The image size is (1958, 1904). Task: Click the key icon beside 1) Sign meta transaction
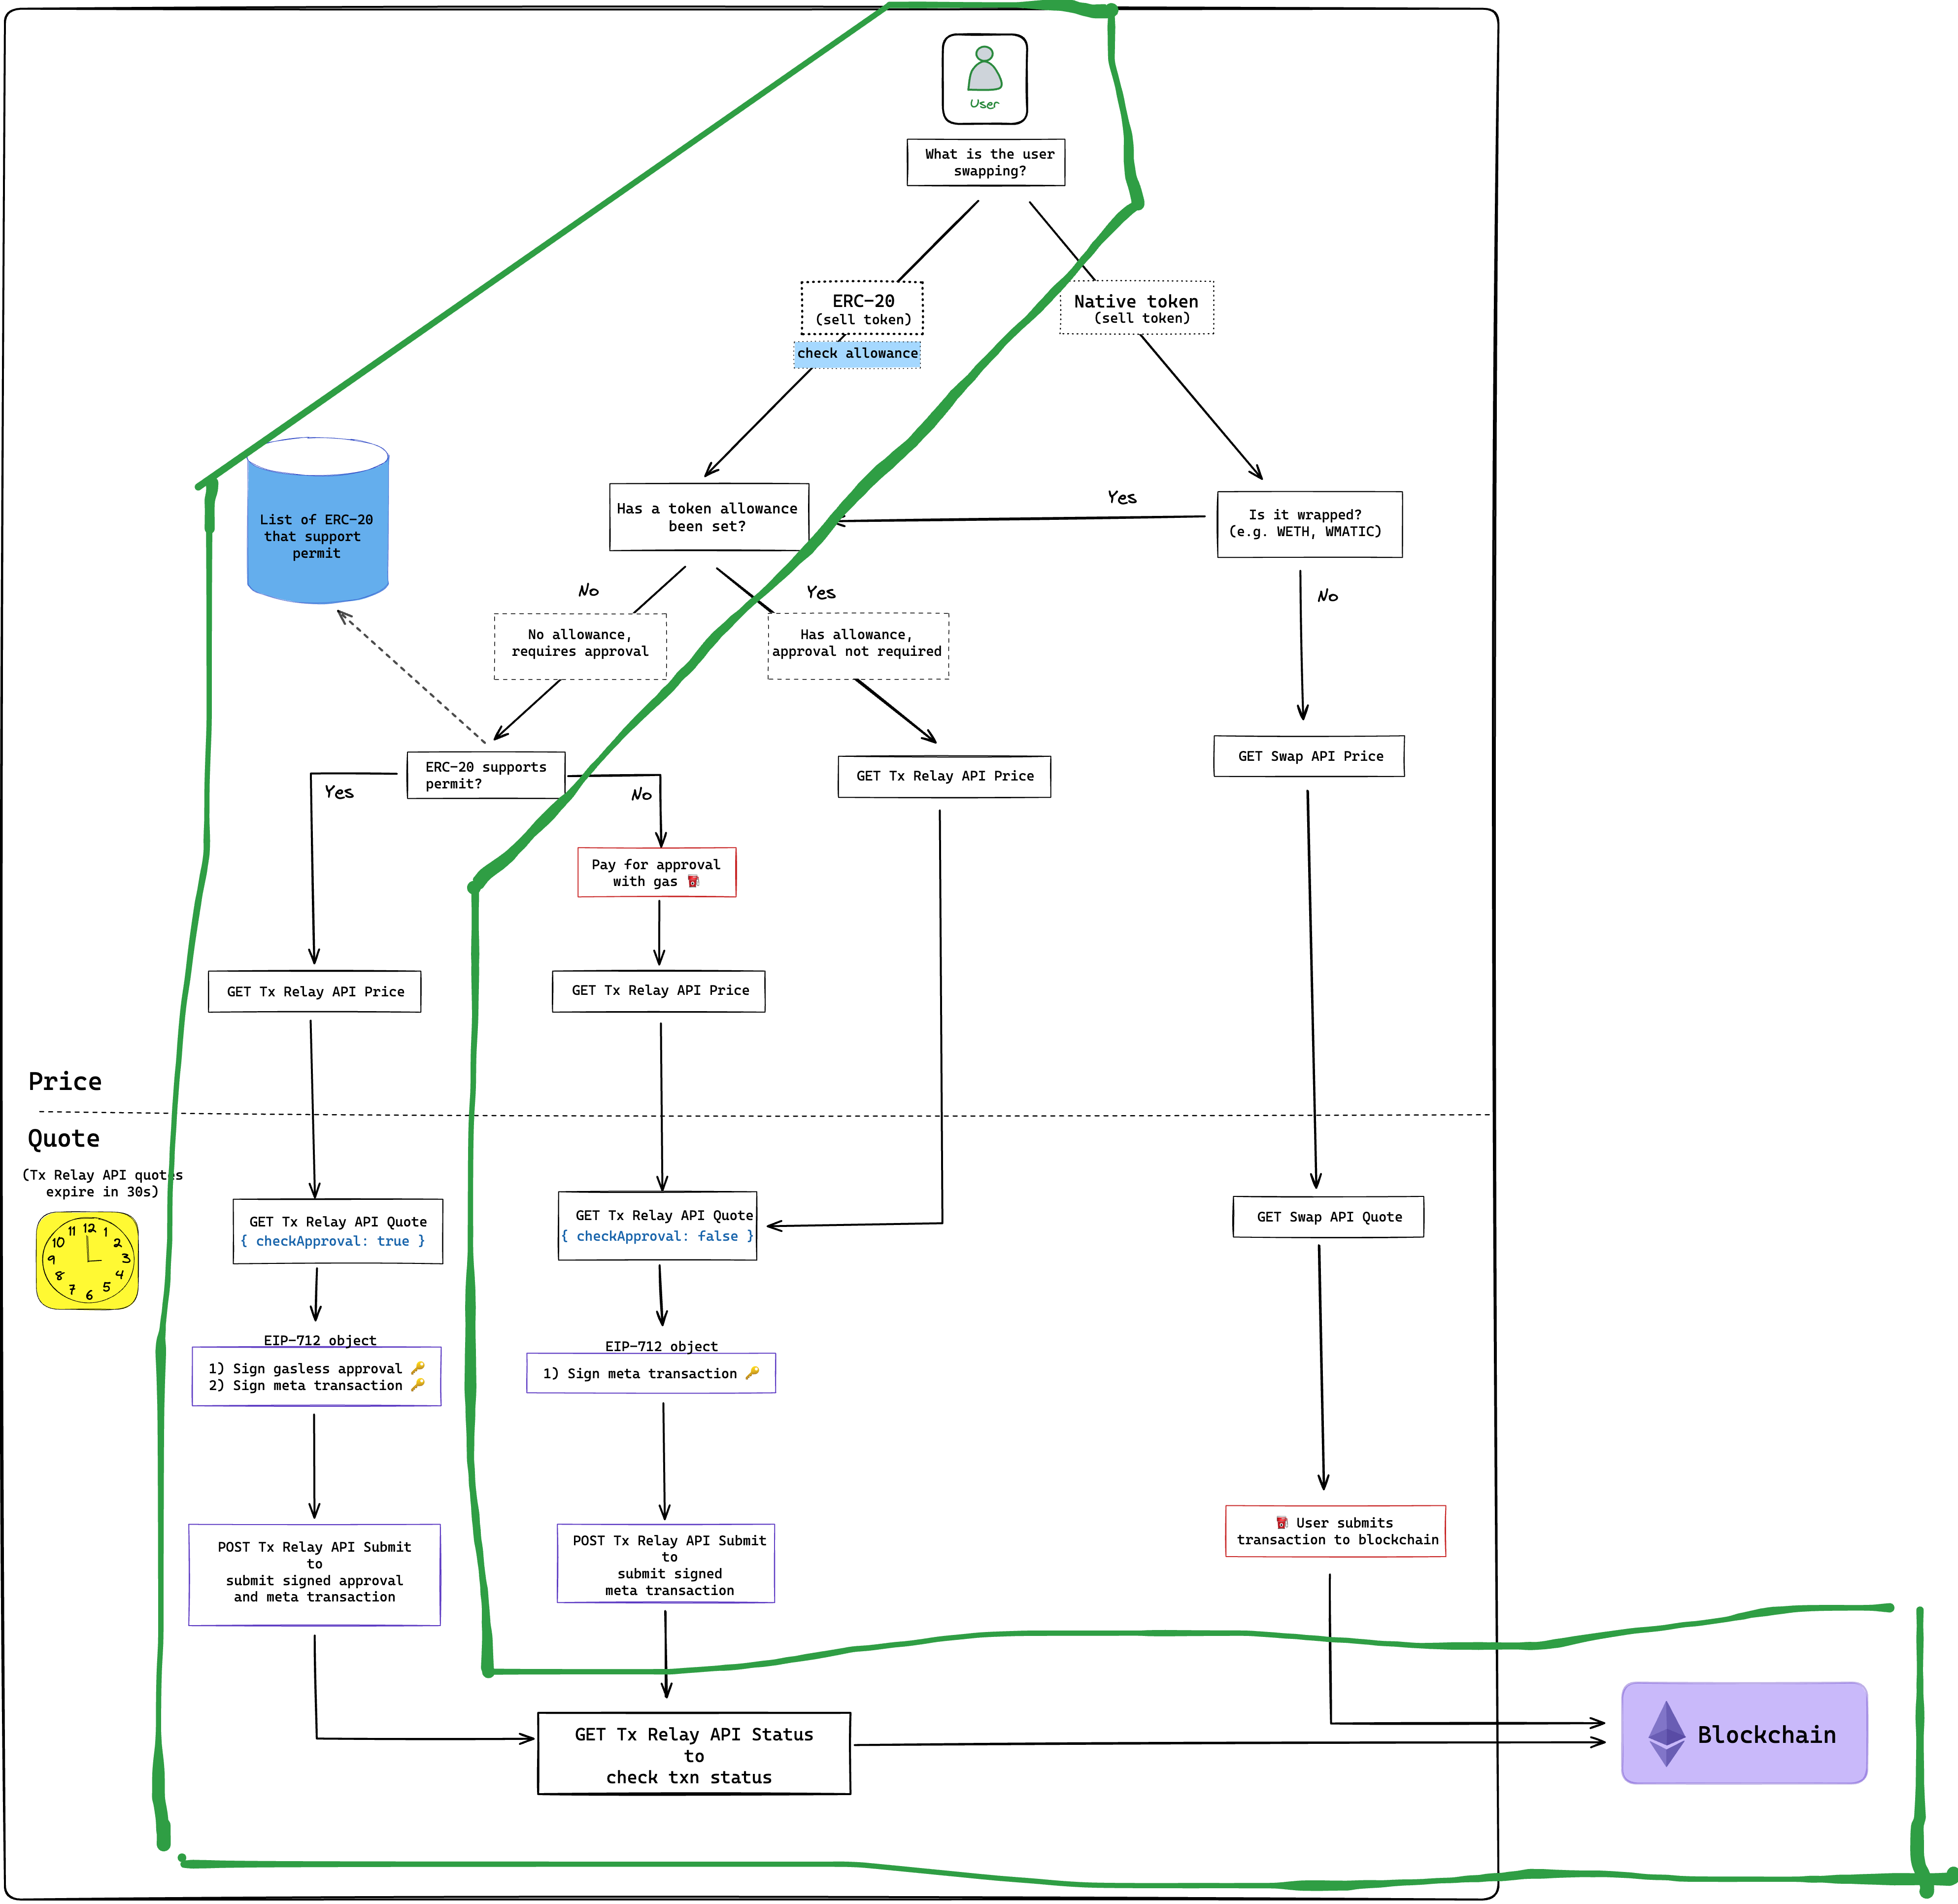point(752,1372)
